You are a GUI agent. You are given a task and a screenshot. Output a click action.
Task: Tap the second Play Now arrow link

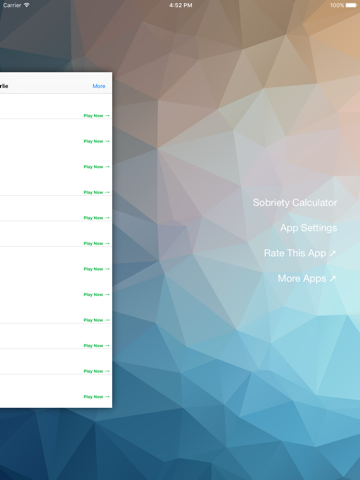(96, 141)
